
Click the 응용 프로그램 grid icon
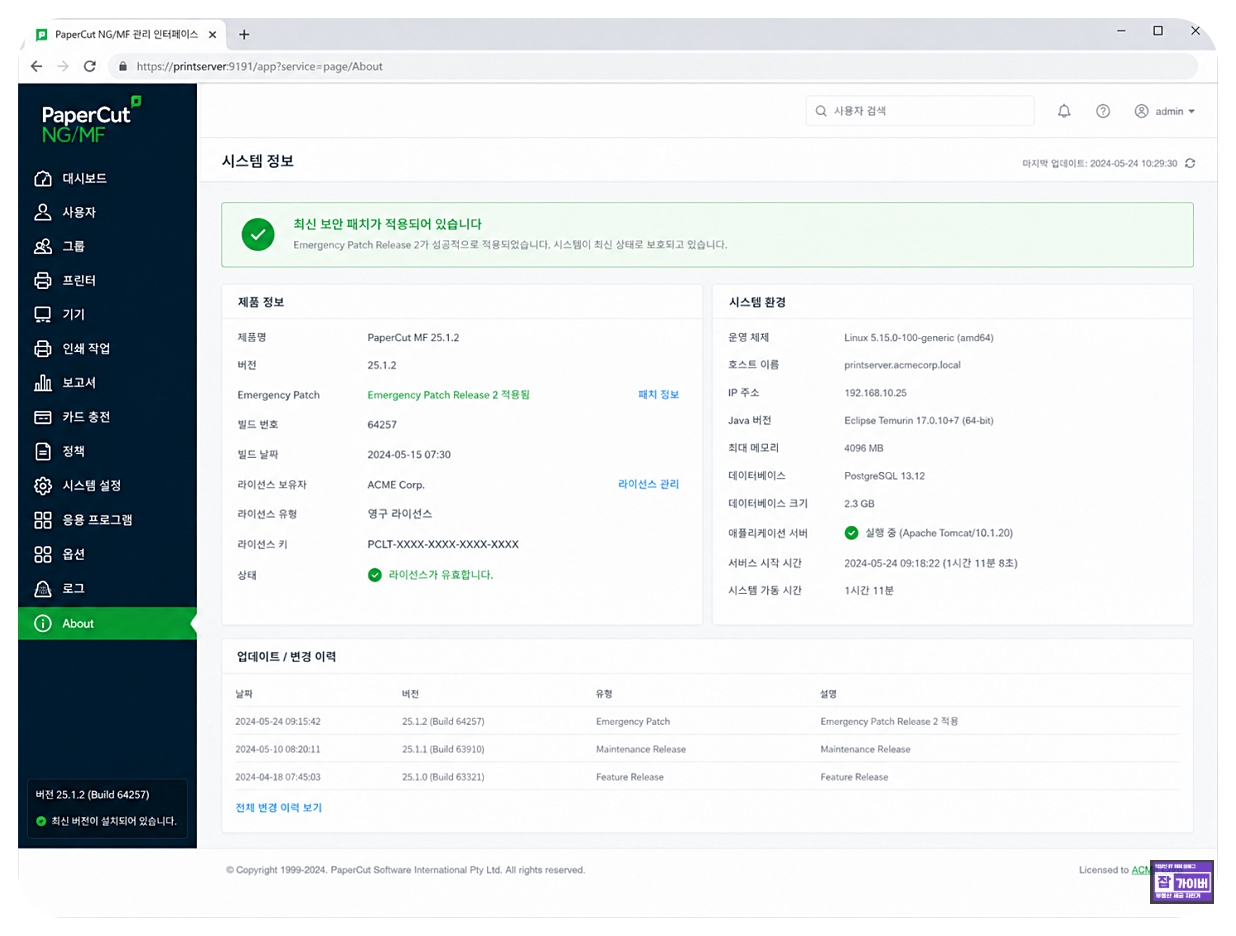[42, 520]
